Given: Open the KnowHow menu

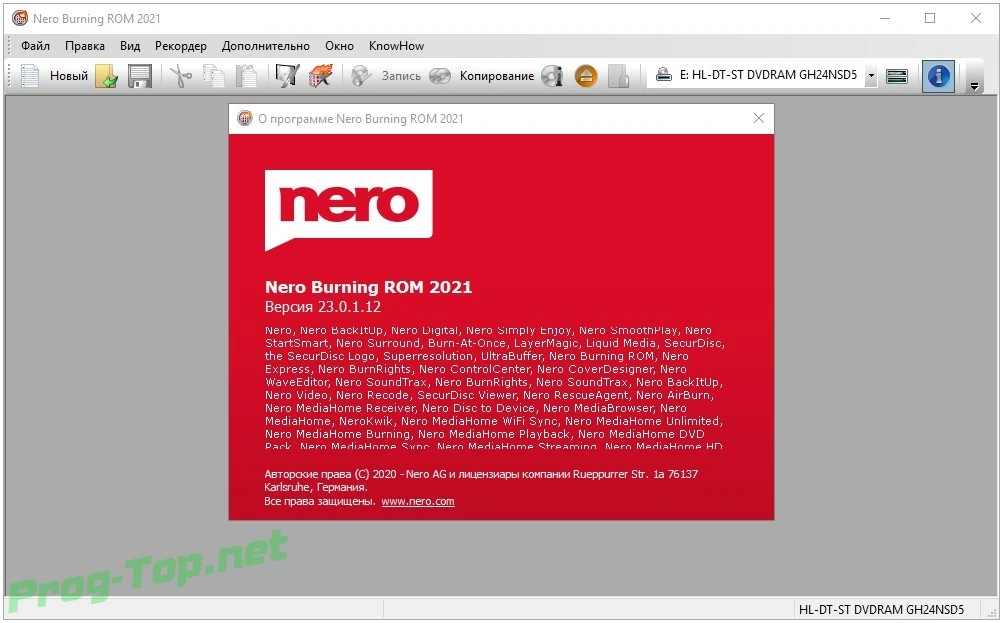Looking at the screenshot, I should tap(397, 46).
